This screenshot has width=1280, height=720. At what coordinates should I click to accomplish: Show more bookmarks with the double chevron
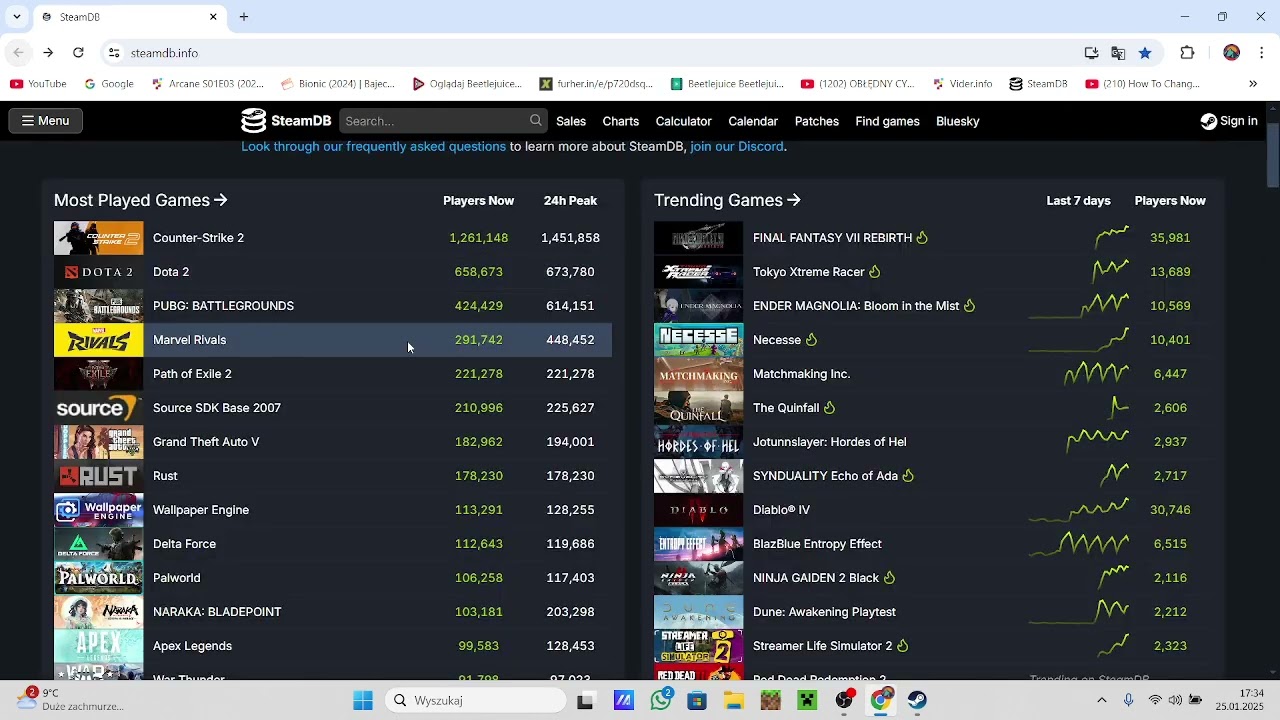coord(1253,84)
